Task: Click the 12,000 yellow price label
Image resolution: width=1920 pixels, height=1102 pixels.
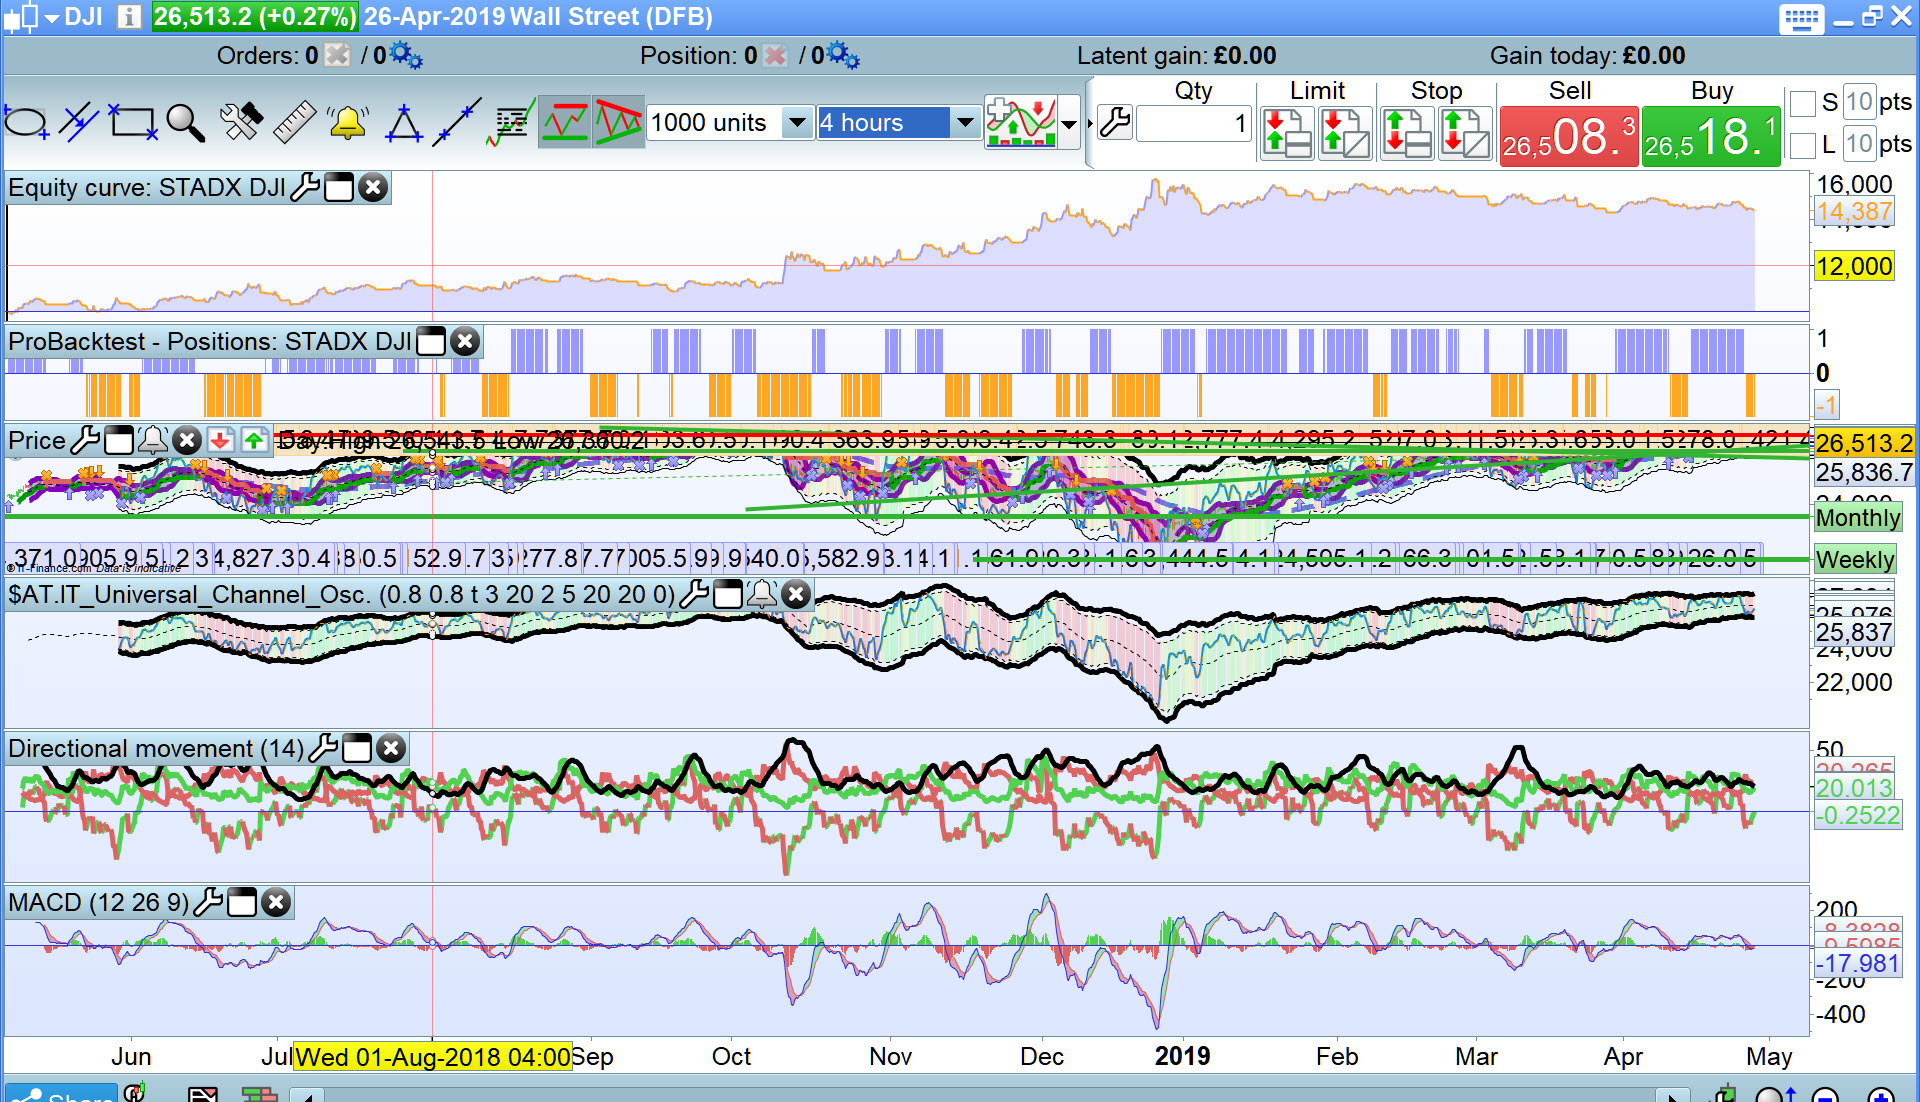Action: [1854, 267]
